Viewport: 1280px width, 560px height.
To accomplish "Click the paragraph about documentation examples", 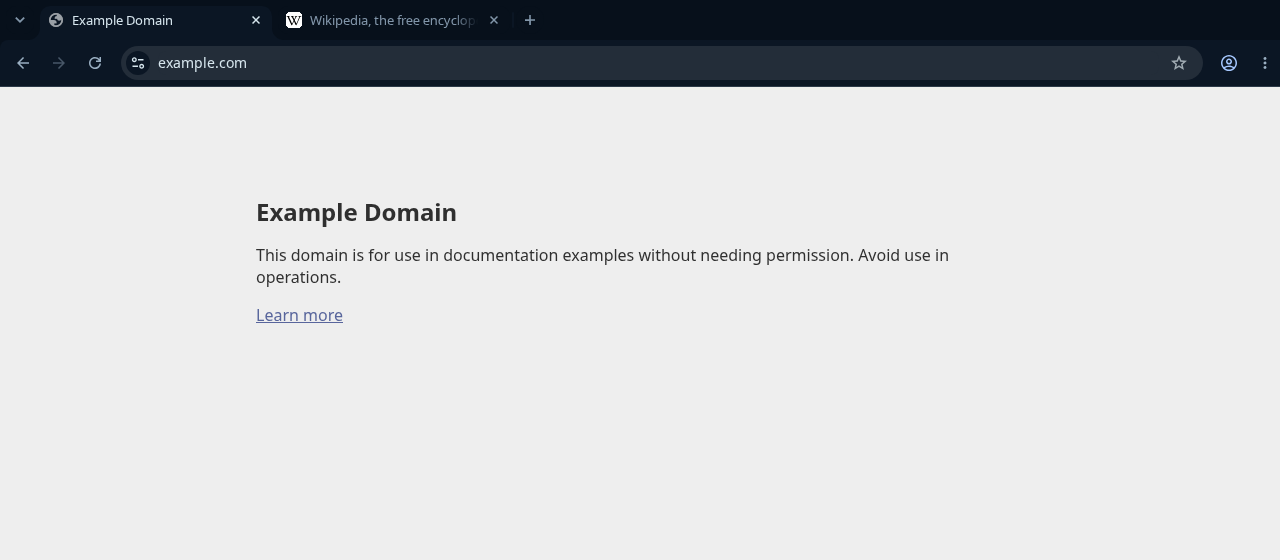I will pos(602,266).
